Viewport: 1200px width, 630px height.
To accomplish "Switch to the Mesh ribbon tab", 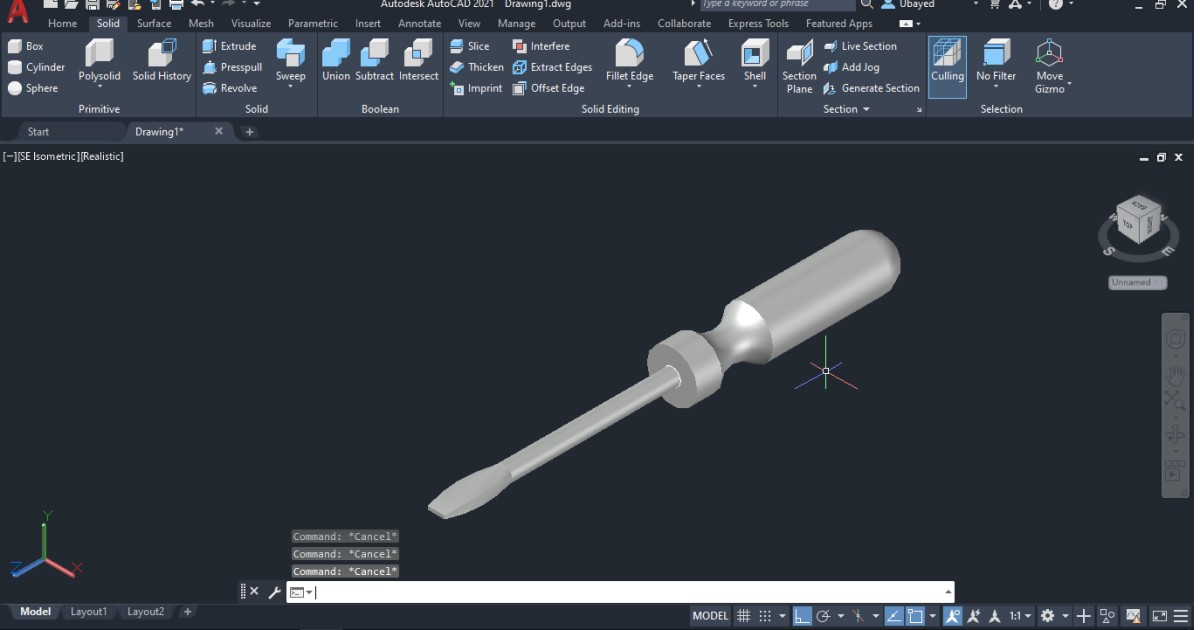I will point(201,23).
